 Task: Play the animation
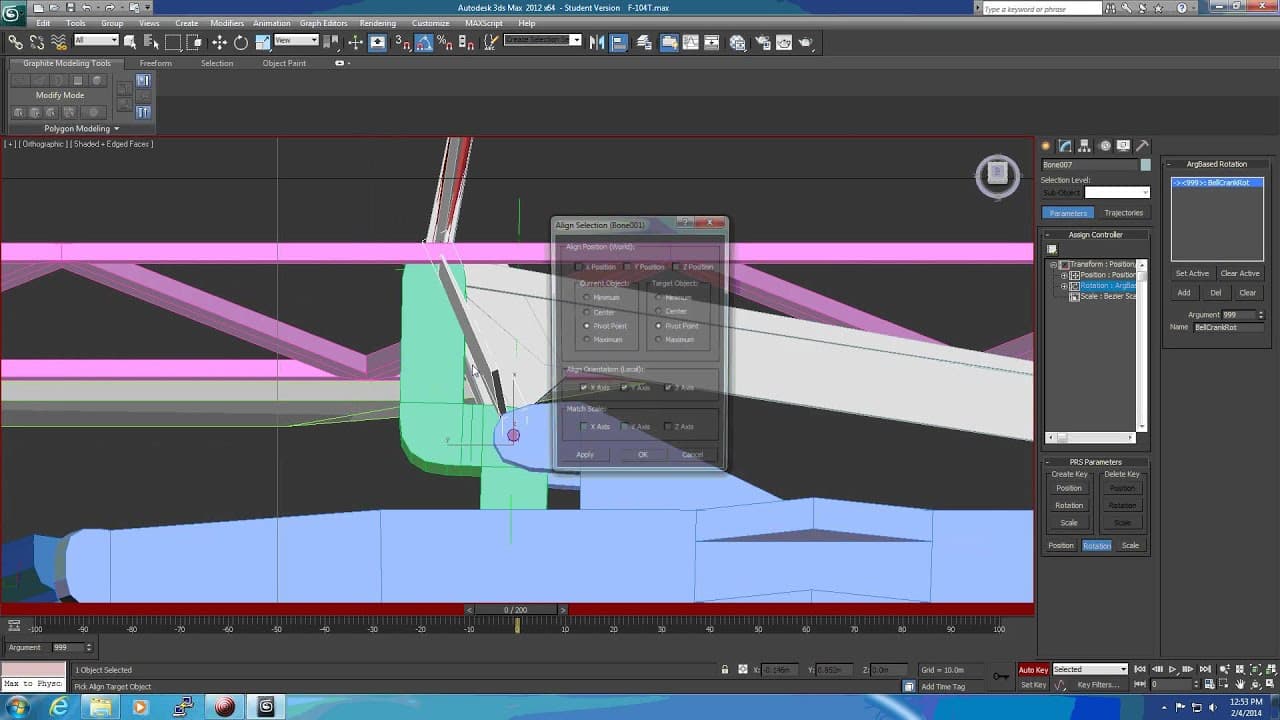[1172, 669]
